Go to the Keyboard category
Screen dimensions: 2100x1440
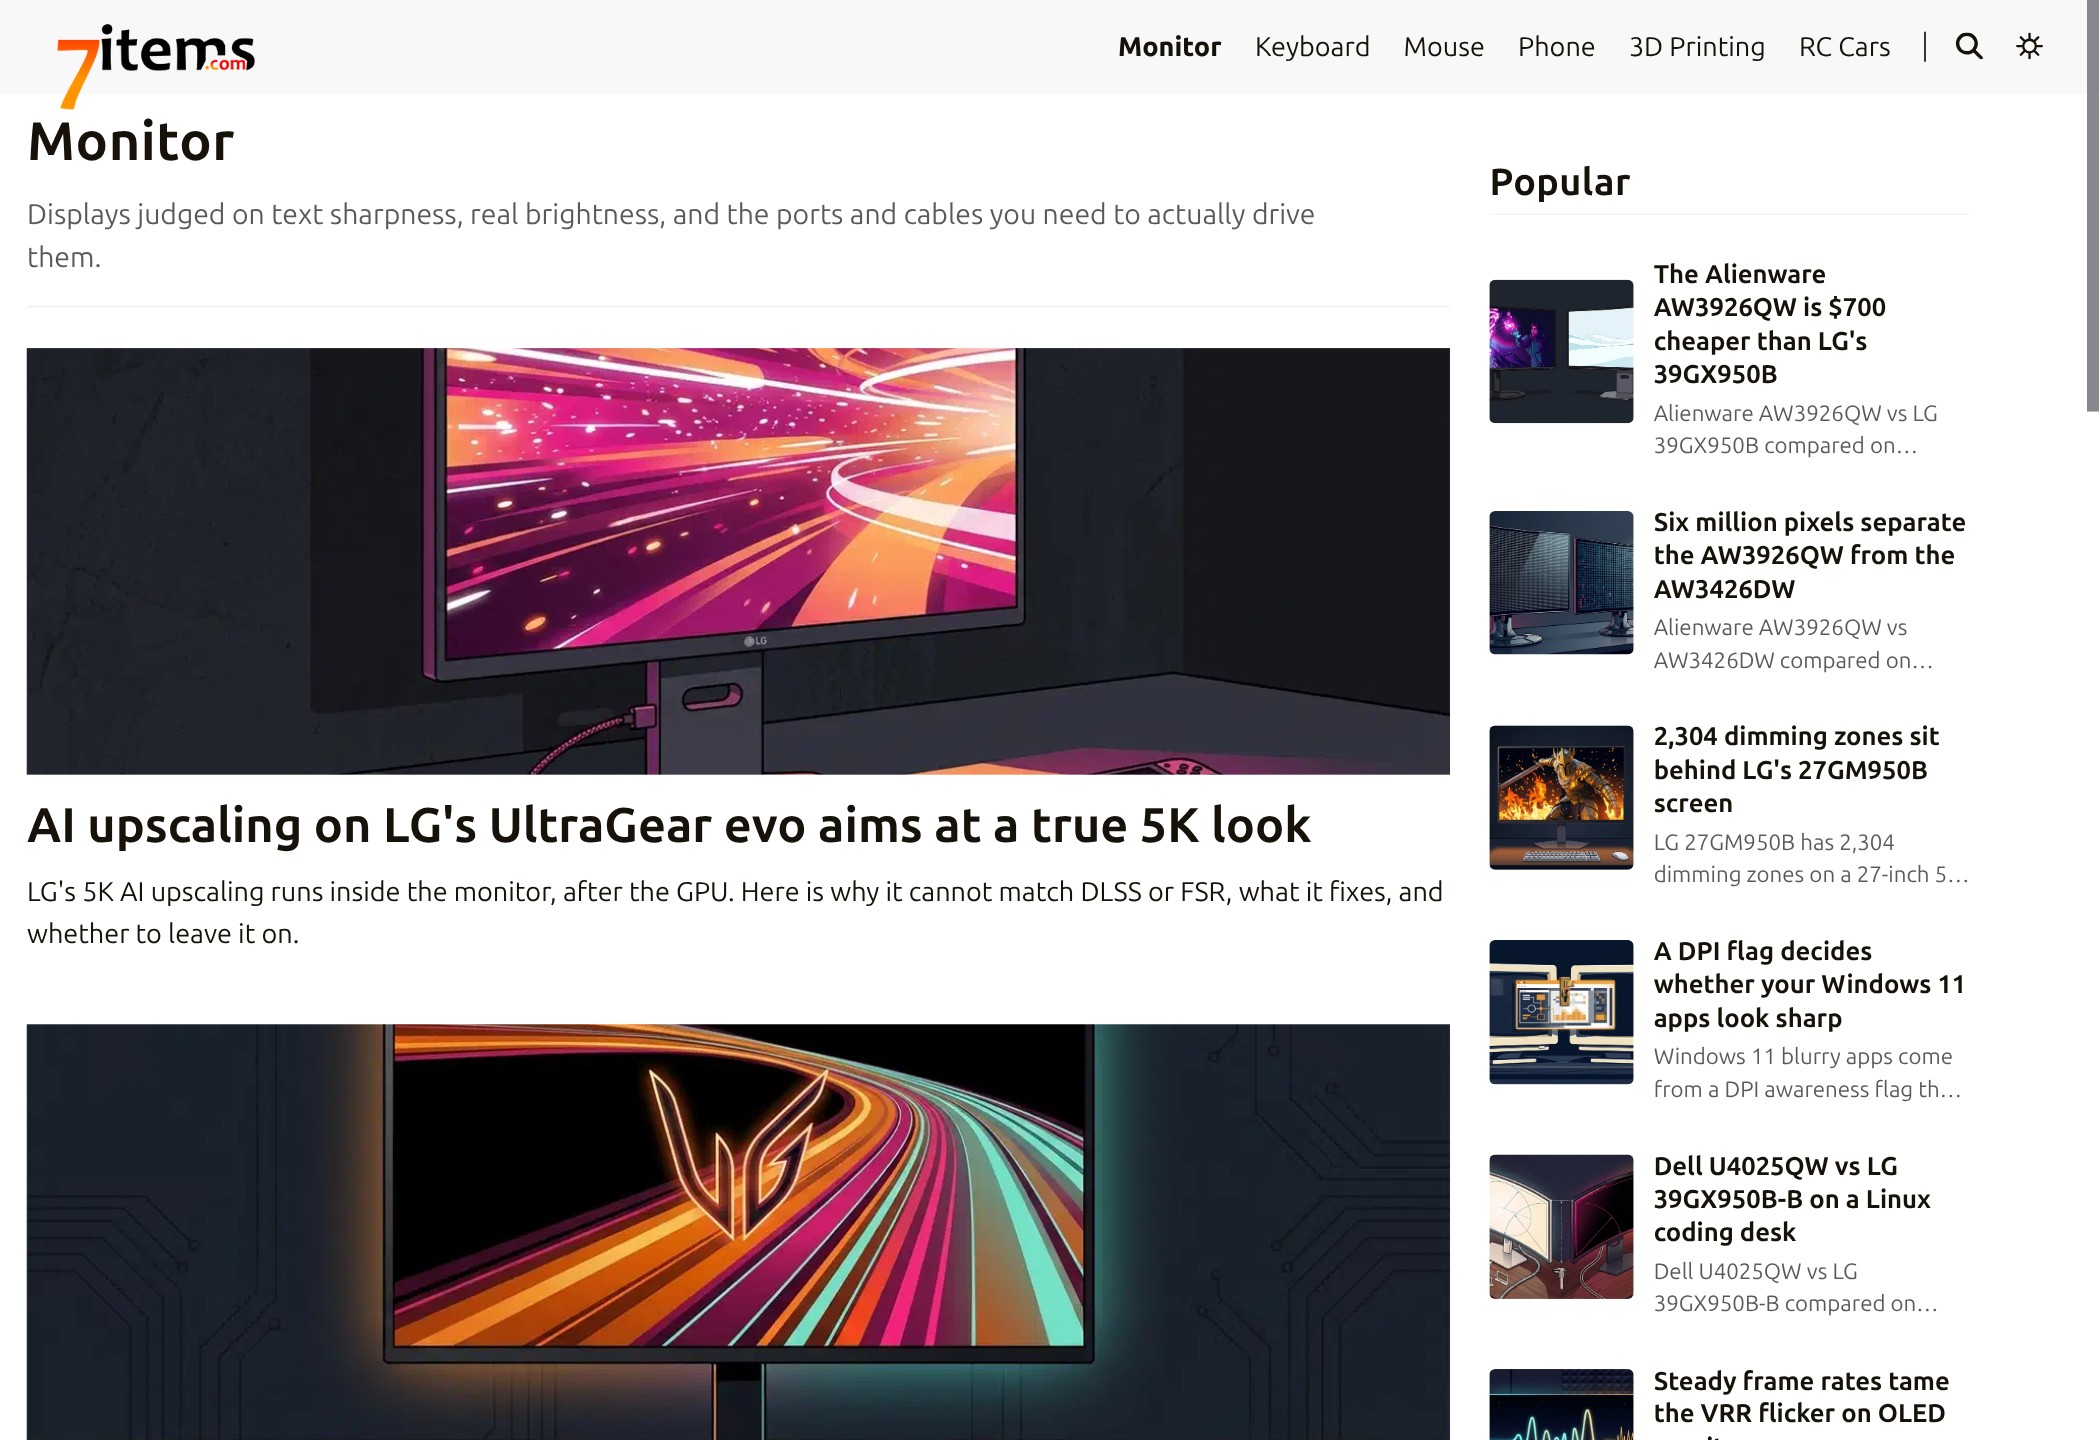pyautogui.click(x=1312, y=47)
